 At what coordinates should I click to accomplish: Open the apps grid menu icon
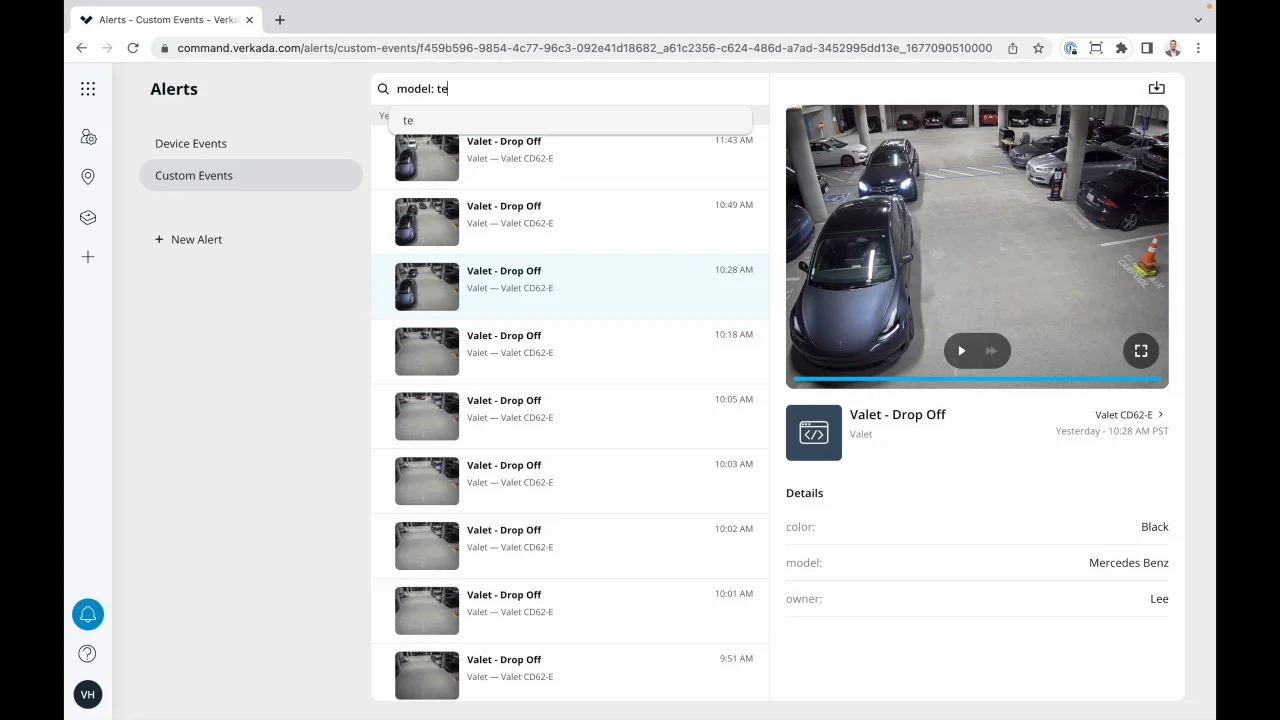(88, 89)
